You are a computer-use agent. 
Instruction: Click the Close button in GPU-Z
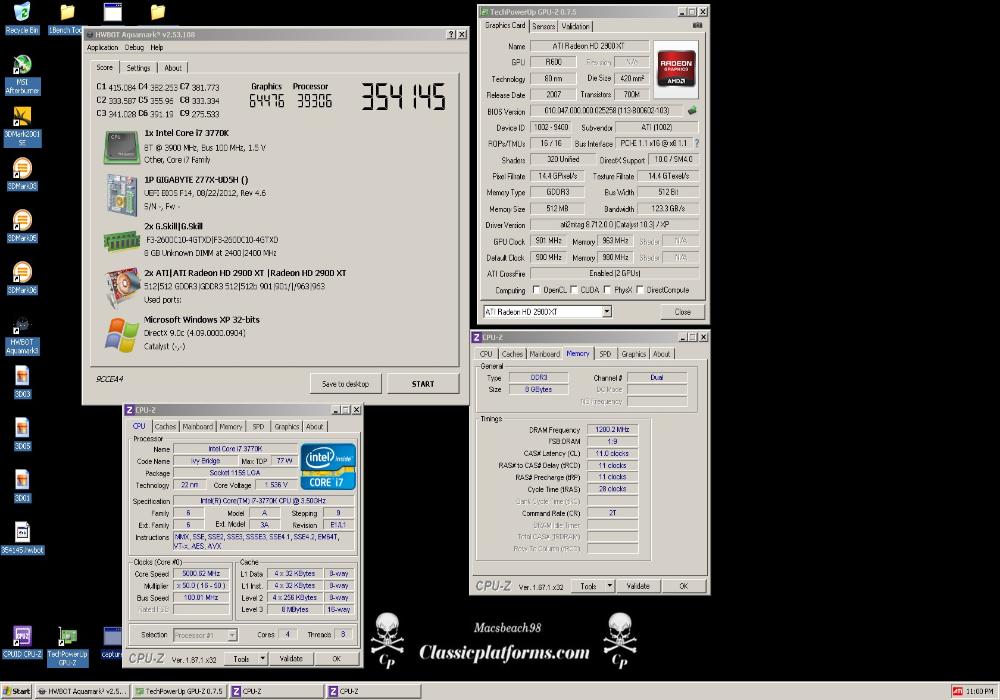coord(682,312)
